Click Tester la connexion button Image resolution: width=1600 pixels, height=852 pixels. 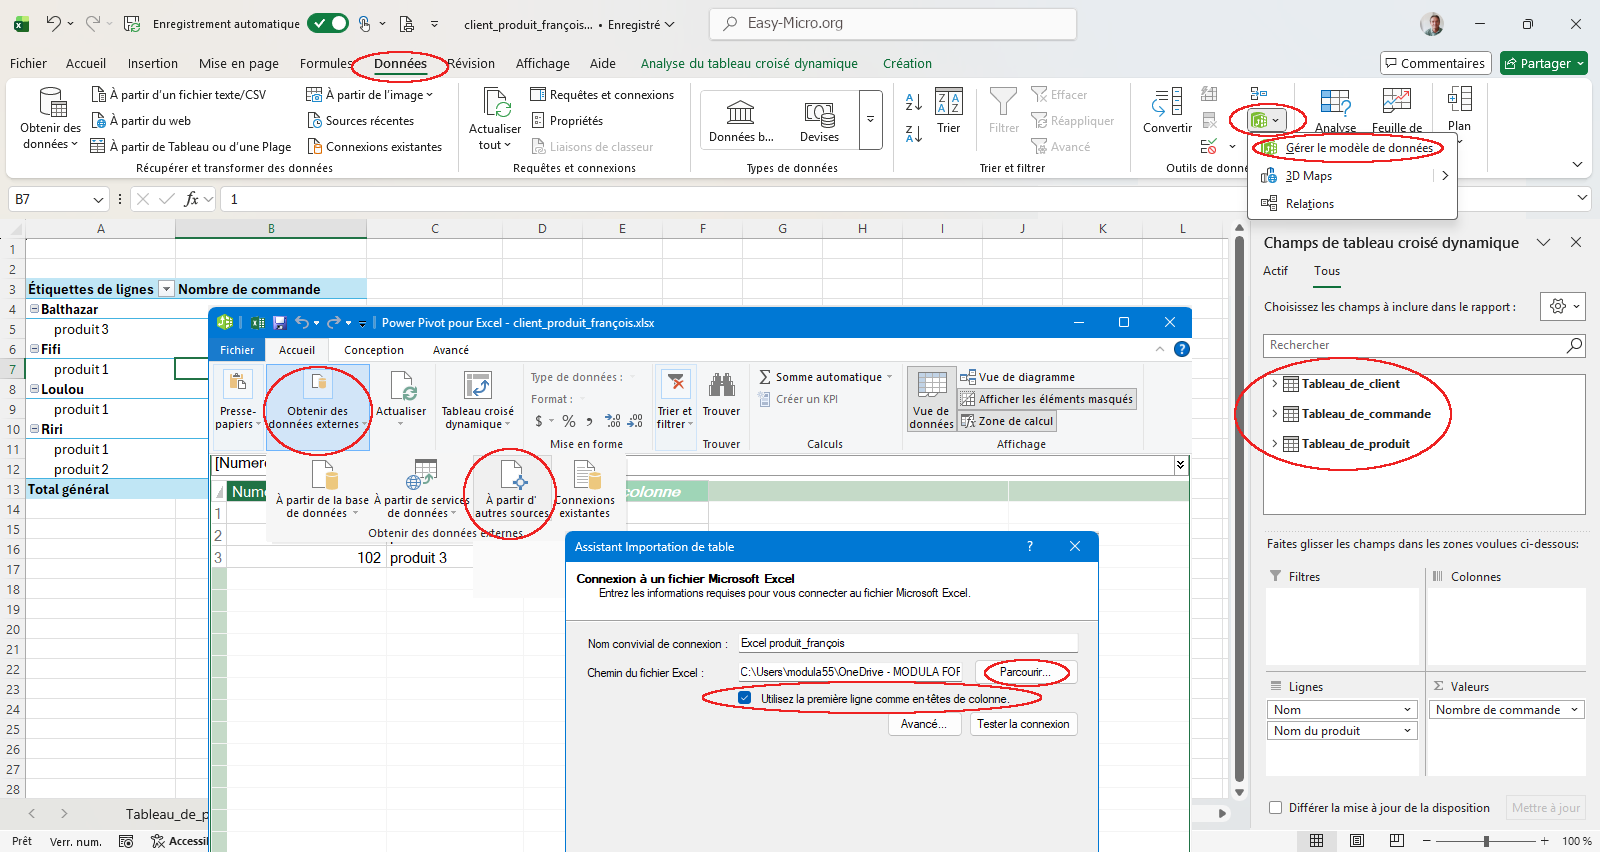tap(1022, 724)
